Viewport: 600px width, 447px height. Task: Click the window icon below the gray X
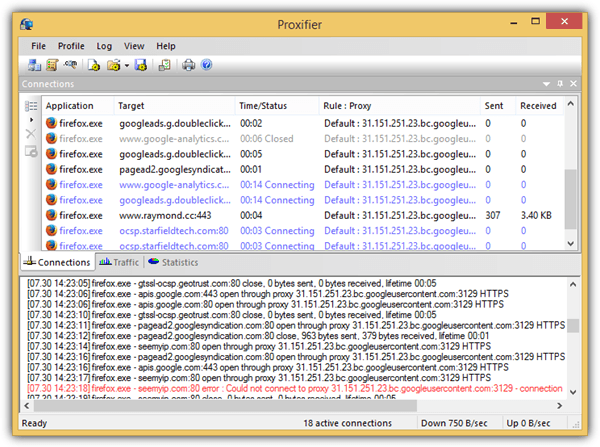(31, 151)
